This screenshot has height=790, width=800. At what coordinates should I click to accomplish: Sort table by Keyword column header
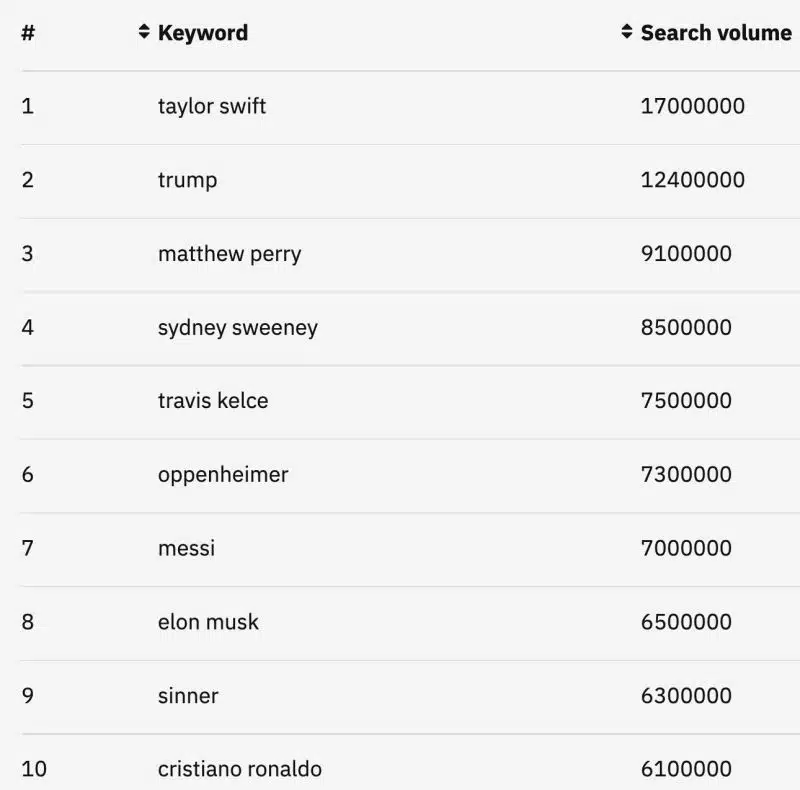(203, 32)
